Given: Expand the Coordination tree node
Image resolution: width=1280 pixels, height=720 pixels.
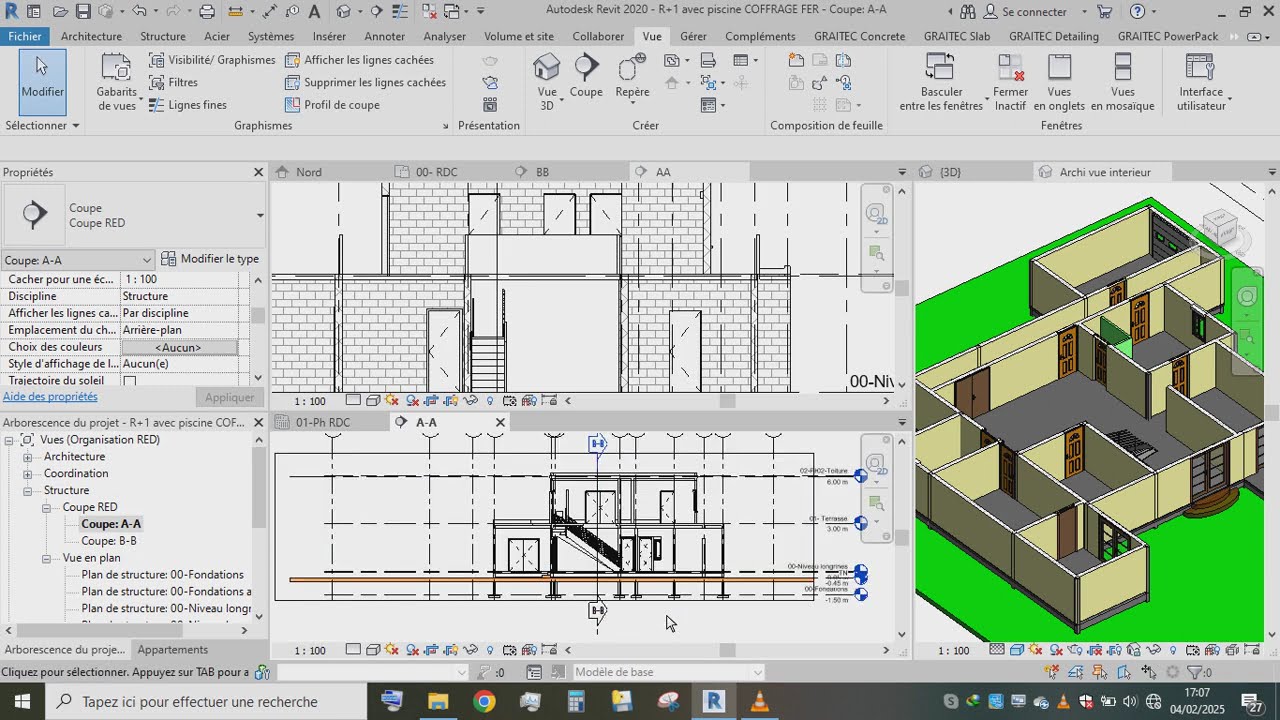Looking at the screenshot, I should click(x=29, y=474).
